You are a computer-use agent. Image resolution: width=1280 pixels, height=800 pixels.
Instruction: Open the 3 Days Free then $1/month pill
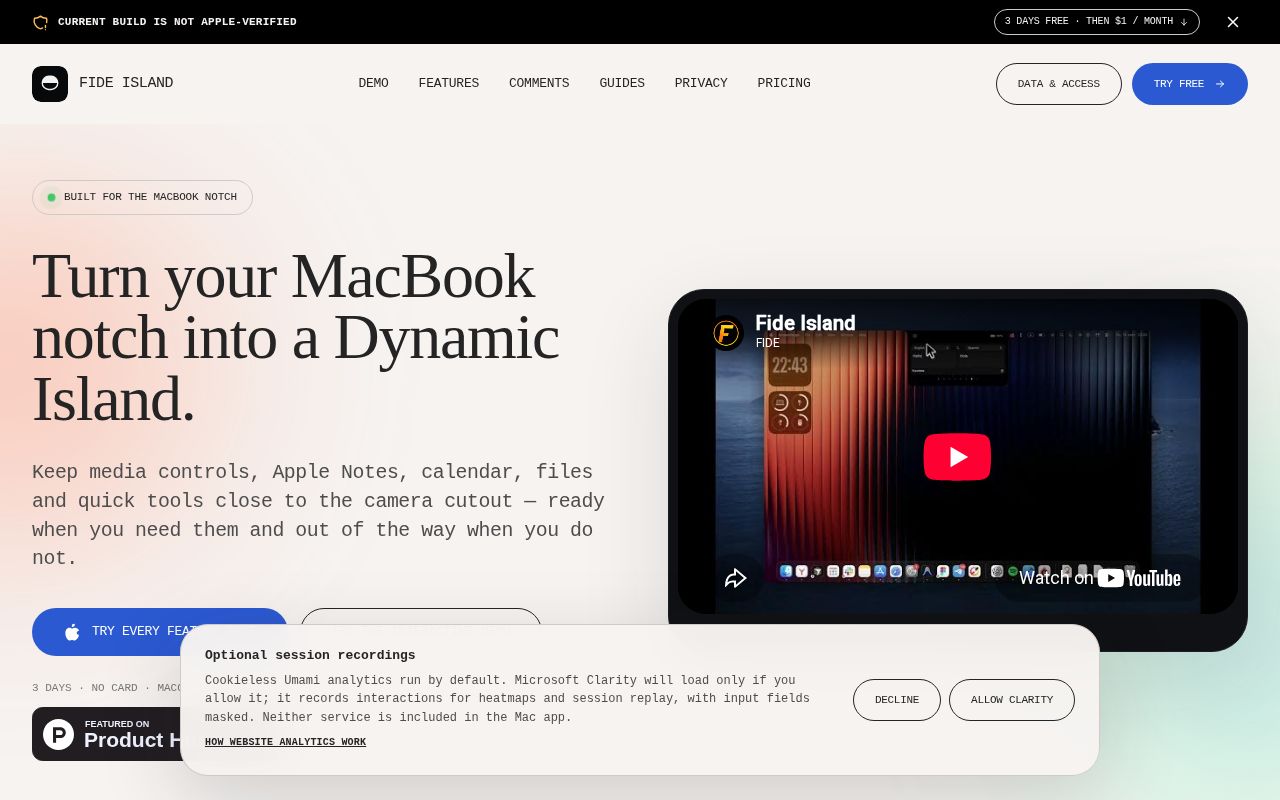tap(1096, 22)
